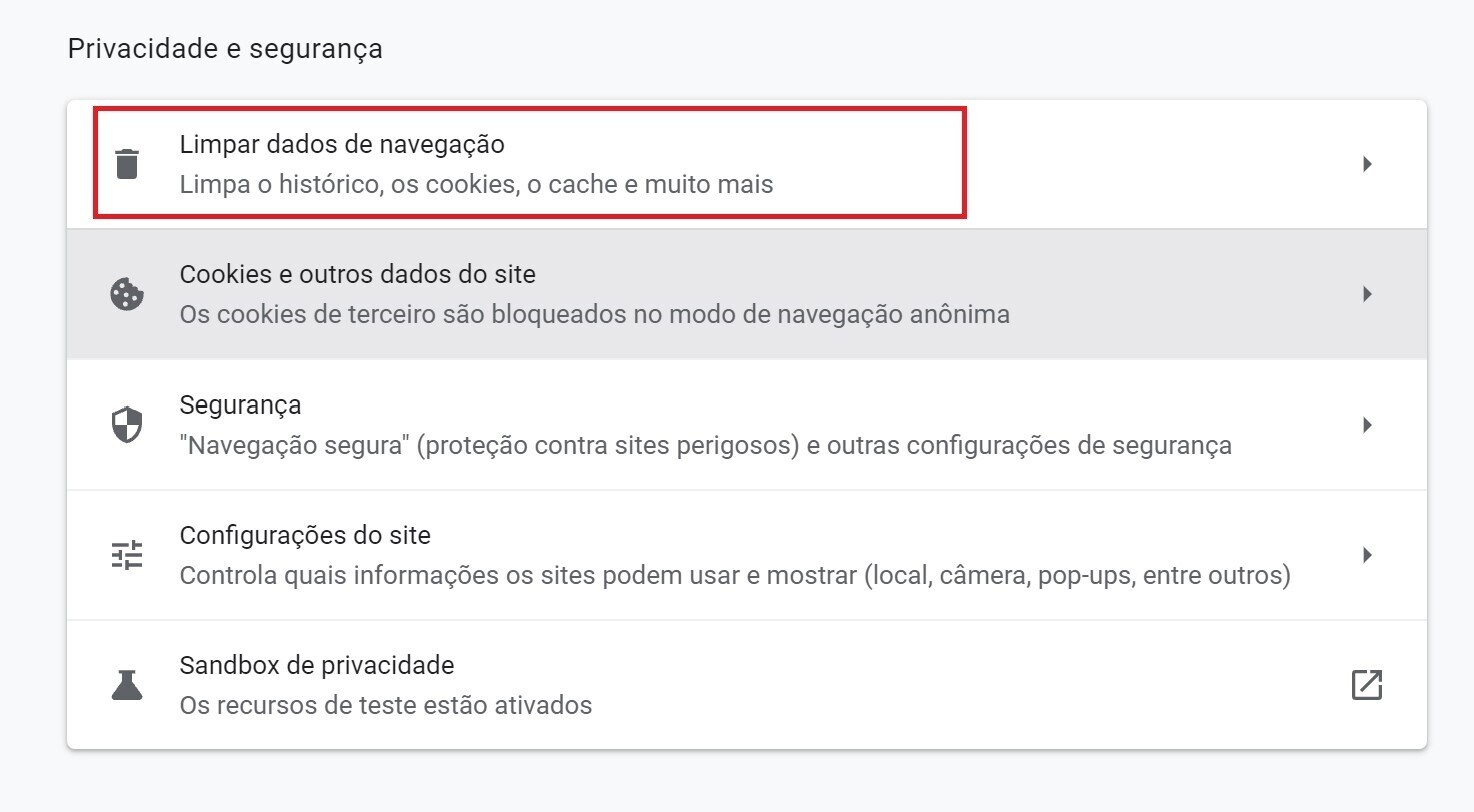Click the flask icon for Sandbox de privacidade
1474x812 pixels.
click(x=127, y=685)
